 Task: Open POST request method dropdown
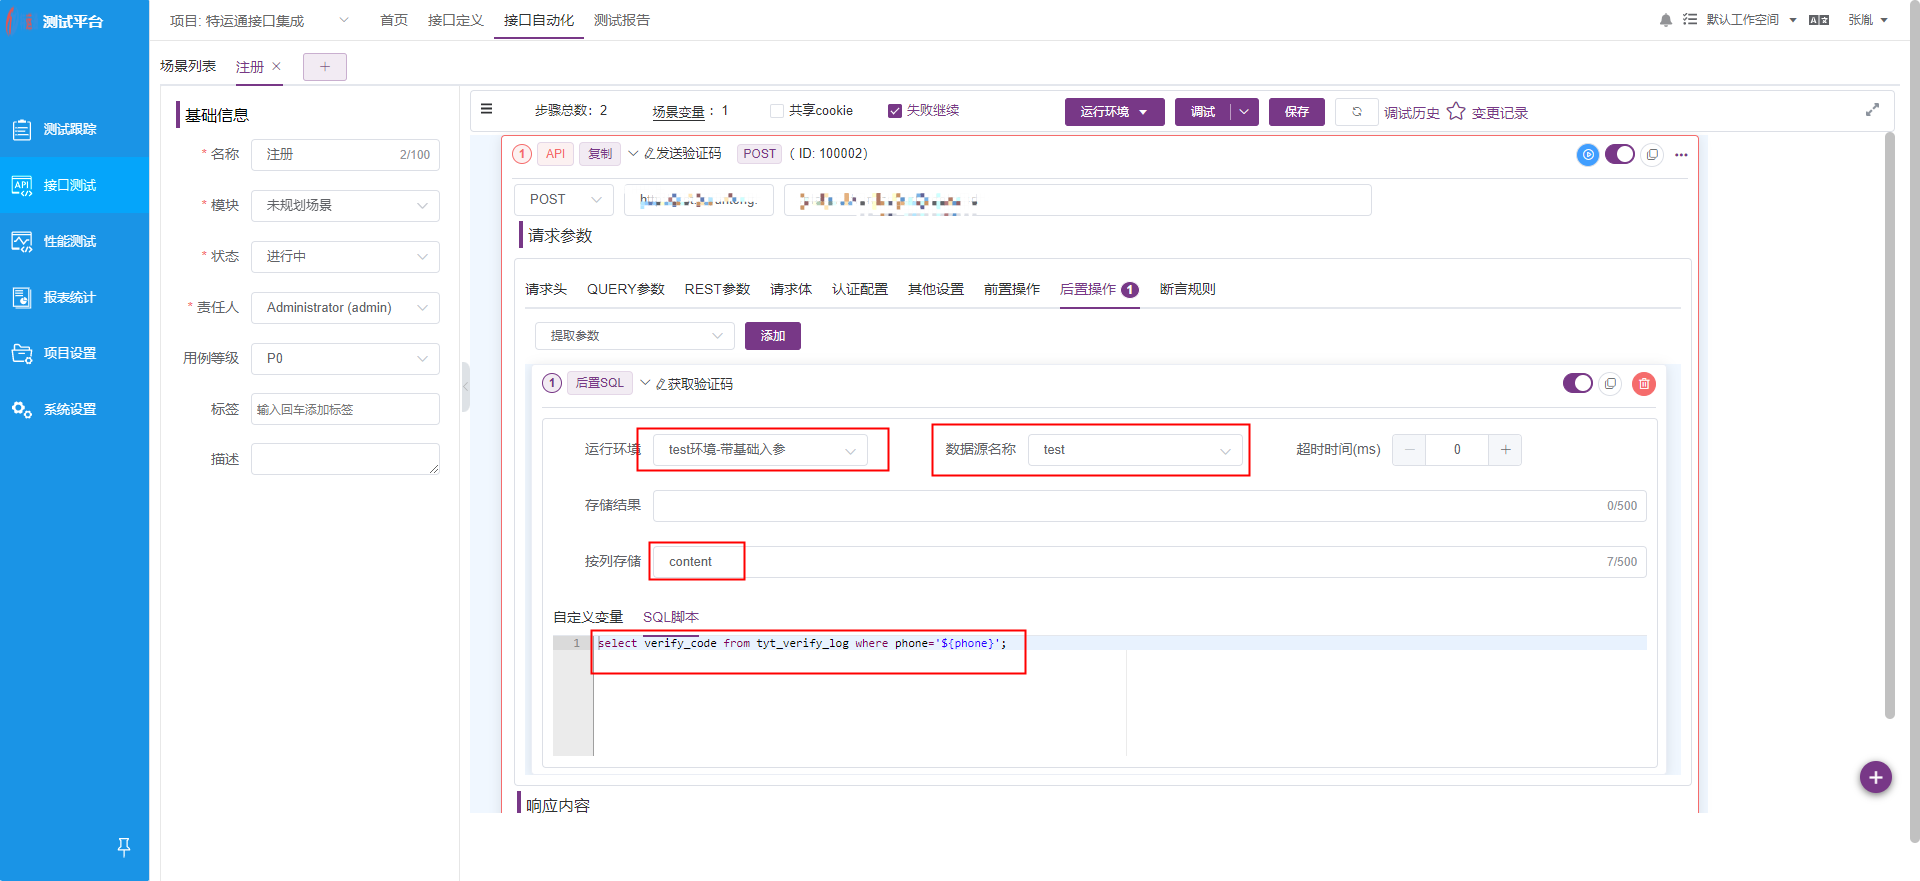(564, 200)
